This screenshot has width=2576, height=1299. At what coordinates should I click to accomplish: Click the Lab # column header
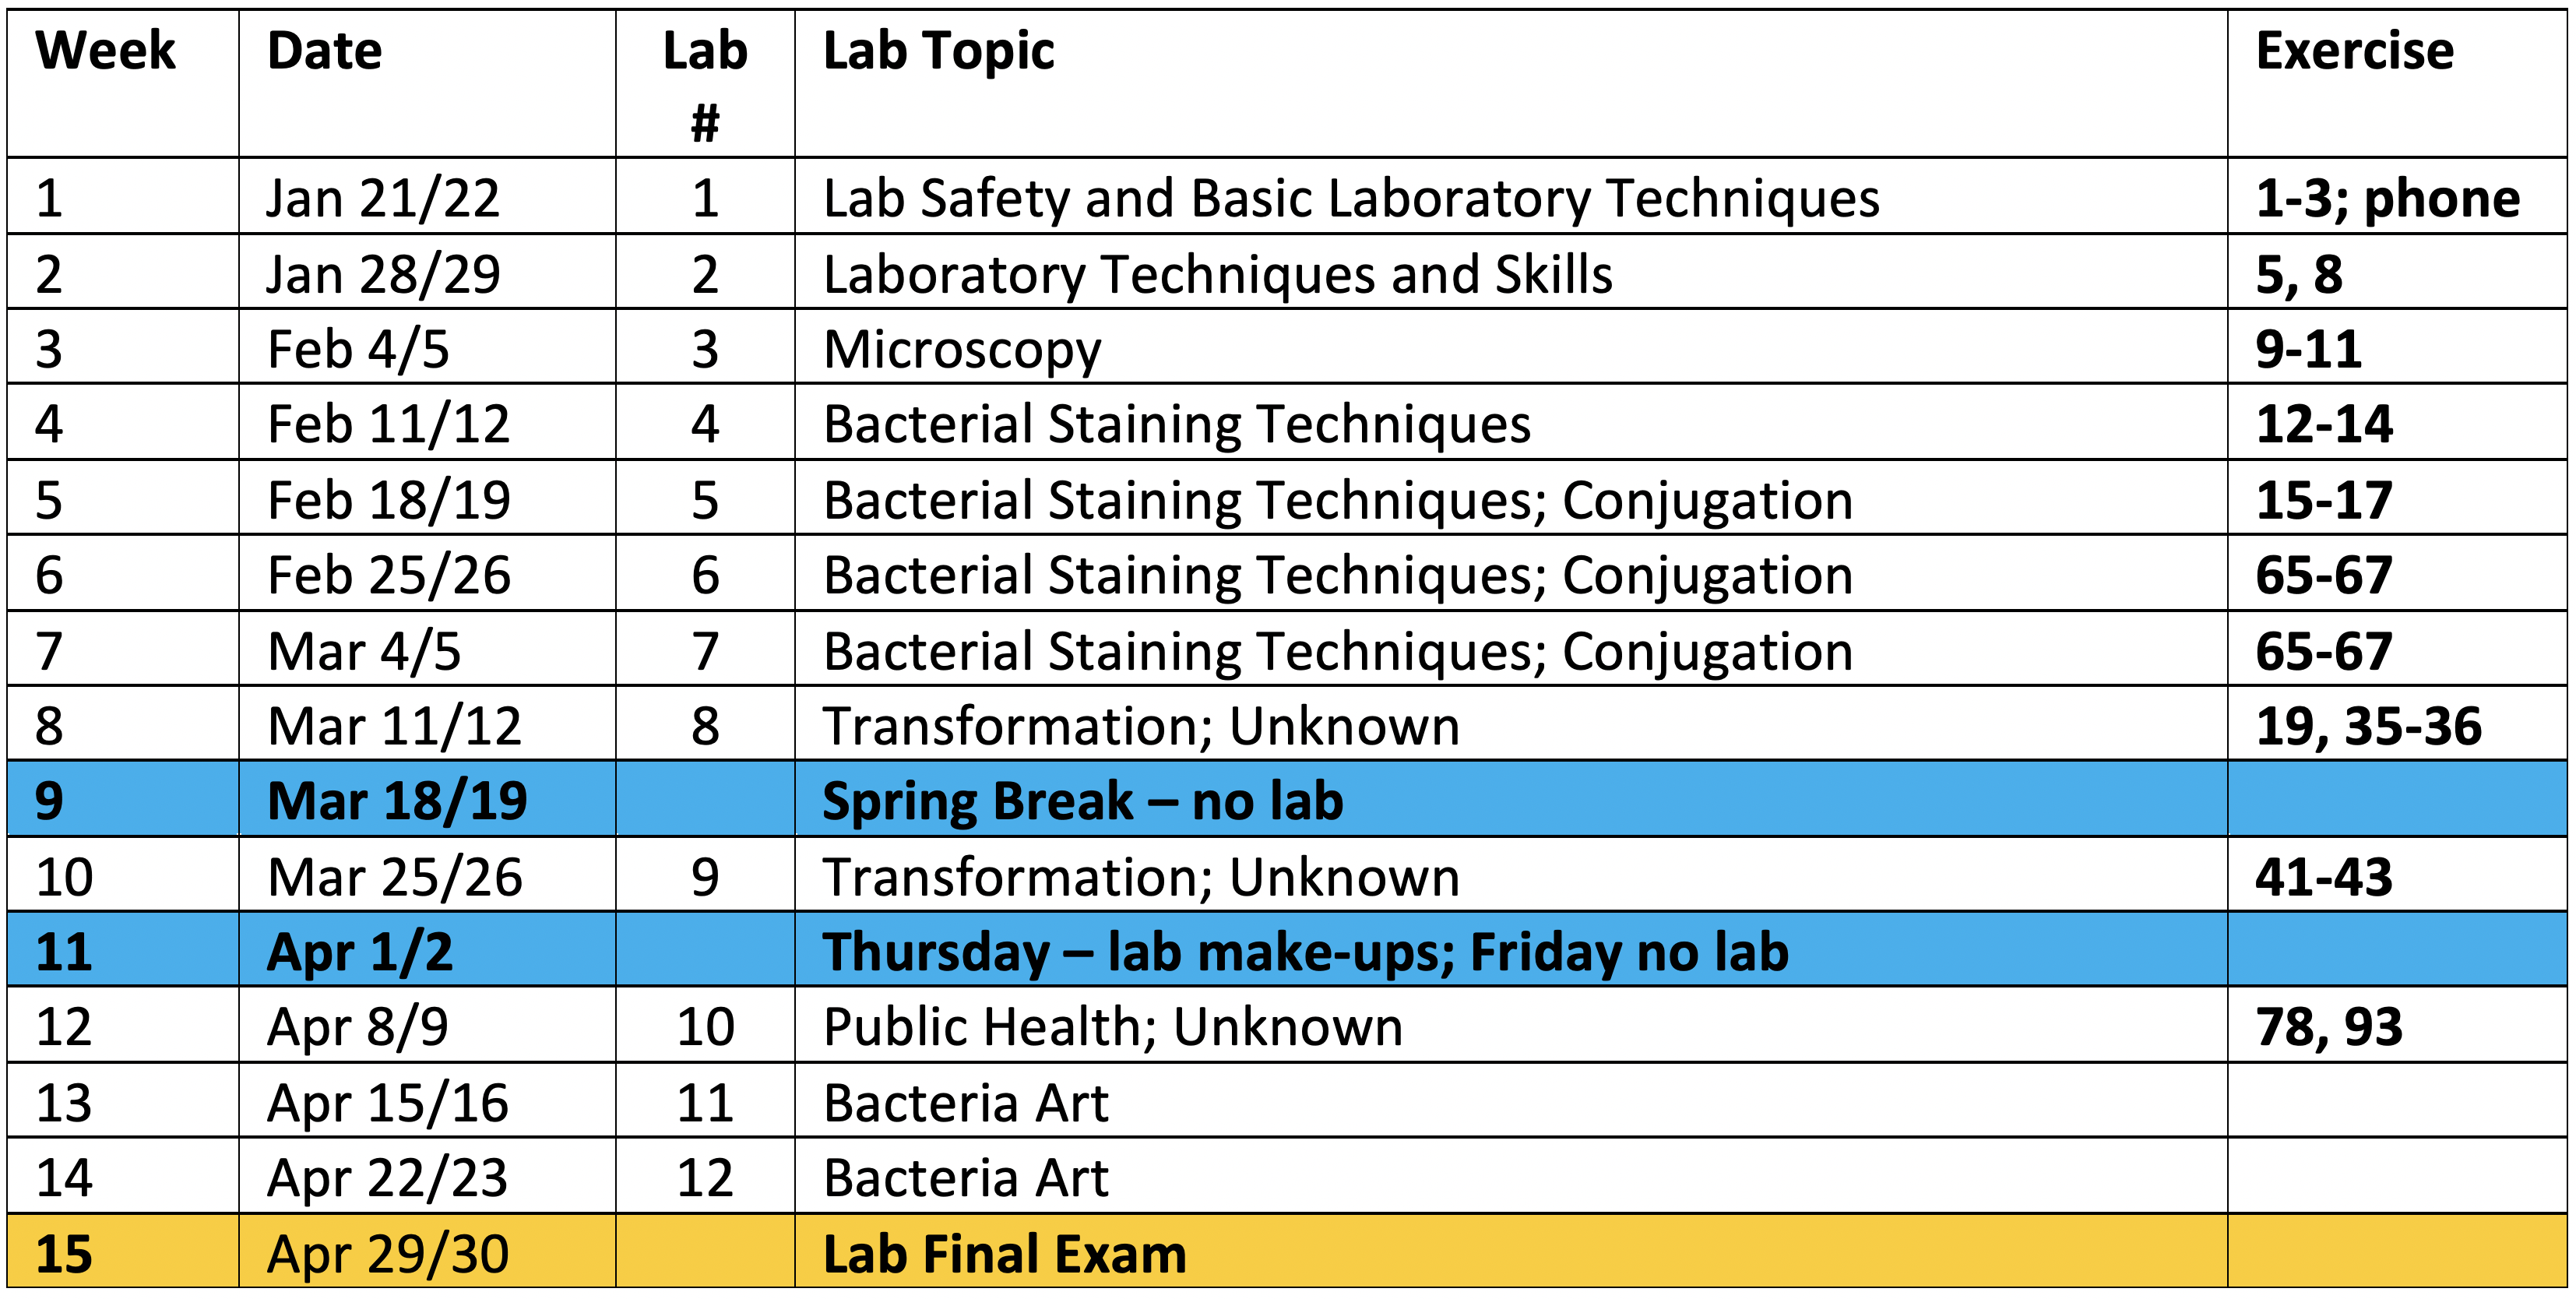(705, 84)
